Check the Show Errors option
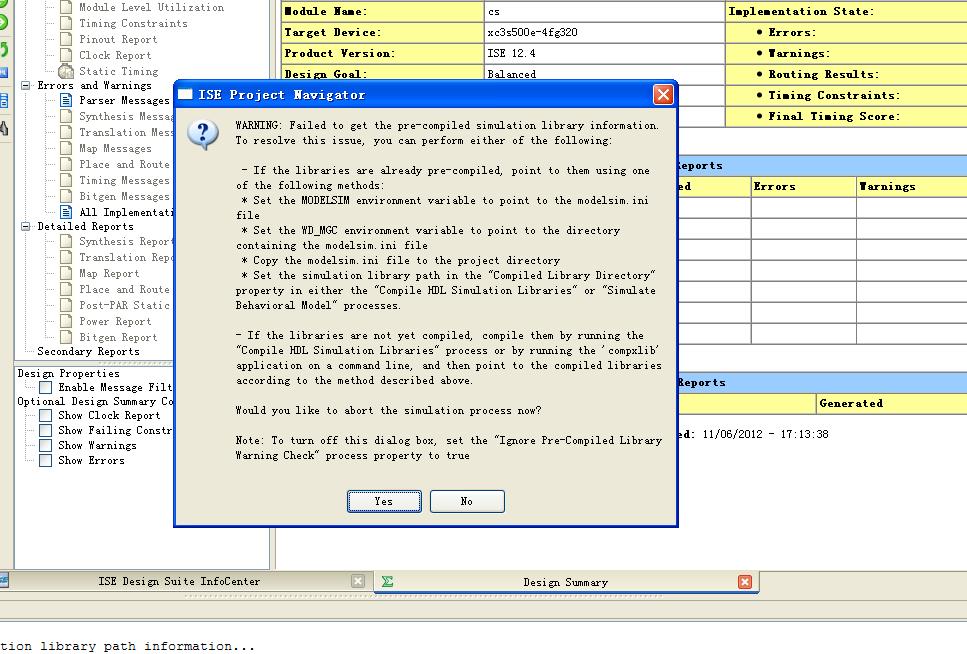 click(45, 460)
